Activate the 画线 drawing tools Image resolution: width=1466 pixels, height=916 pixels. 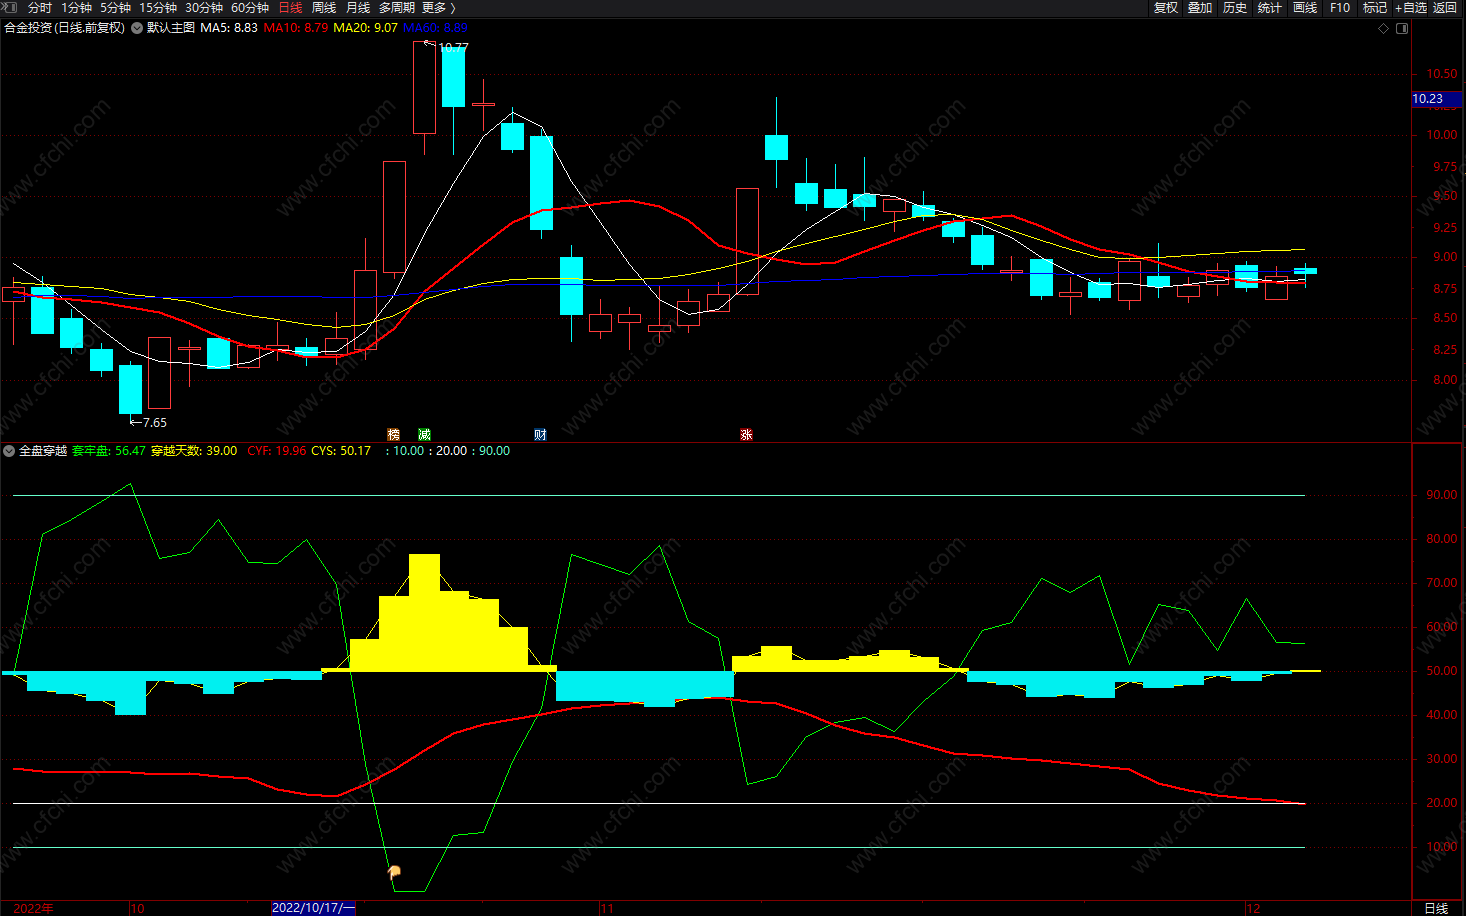[1305, 8]
